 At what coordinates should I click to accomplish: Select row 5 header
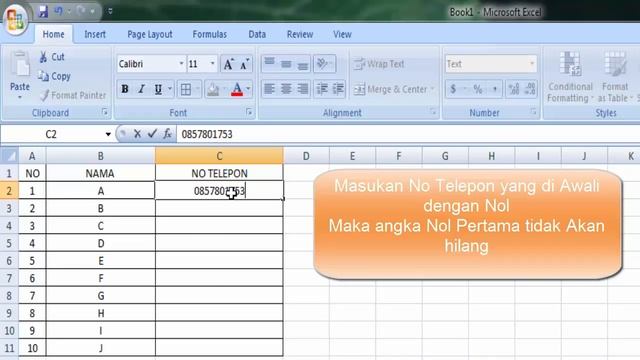pos(9,243)
